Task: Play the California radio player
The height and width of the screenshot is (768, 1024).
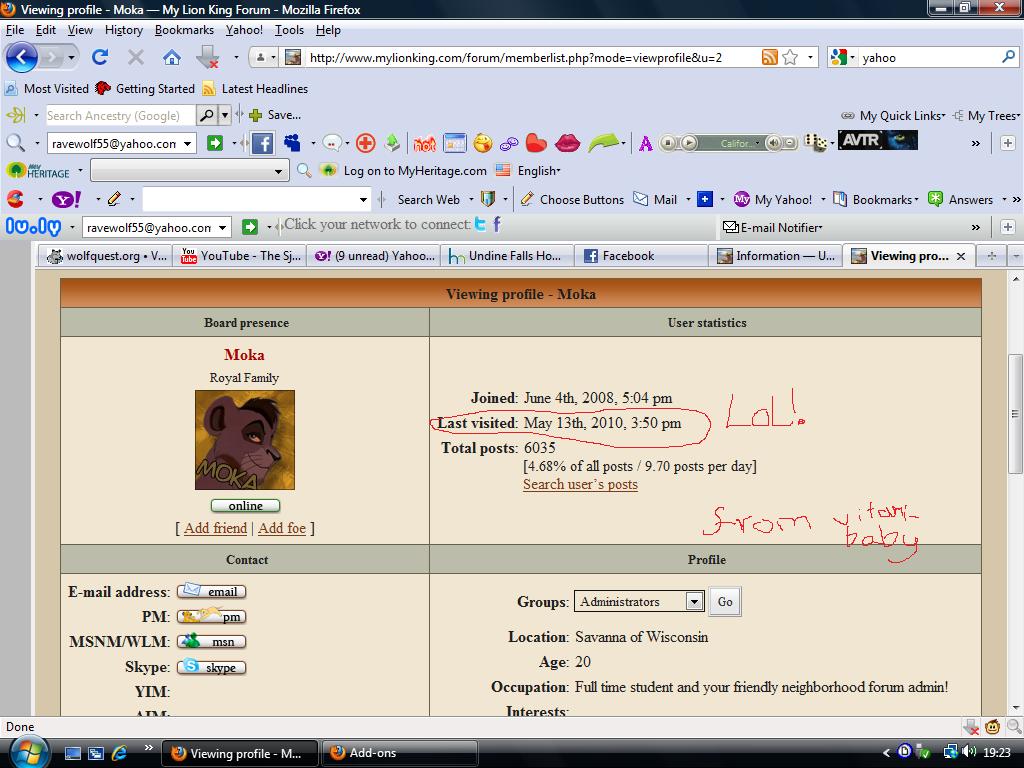Action: (689, 142)
